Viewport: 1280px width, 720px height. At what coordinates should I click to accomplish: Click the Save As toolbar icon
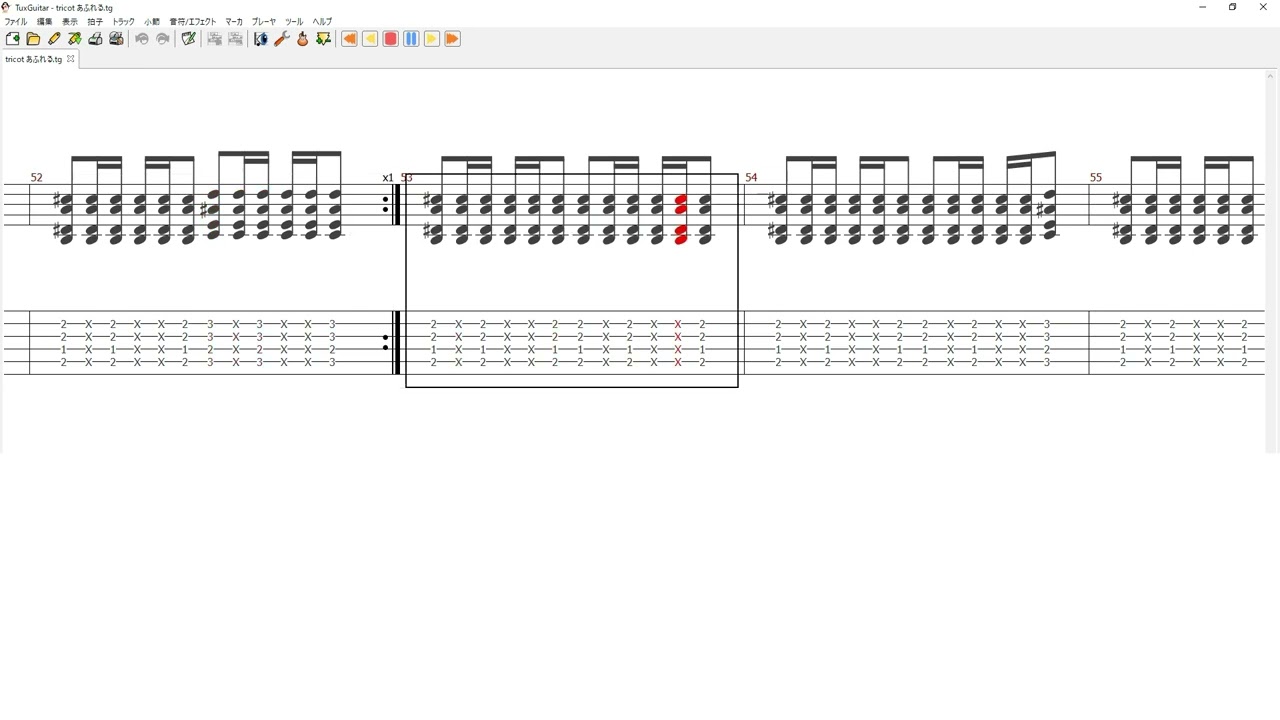coord(75,39)
